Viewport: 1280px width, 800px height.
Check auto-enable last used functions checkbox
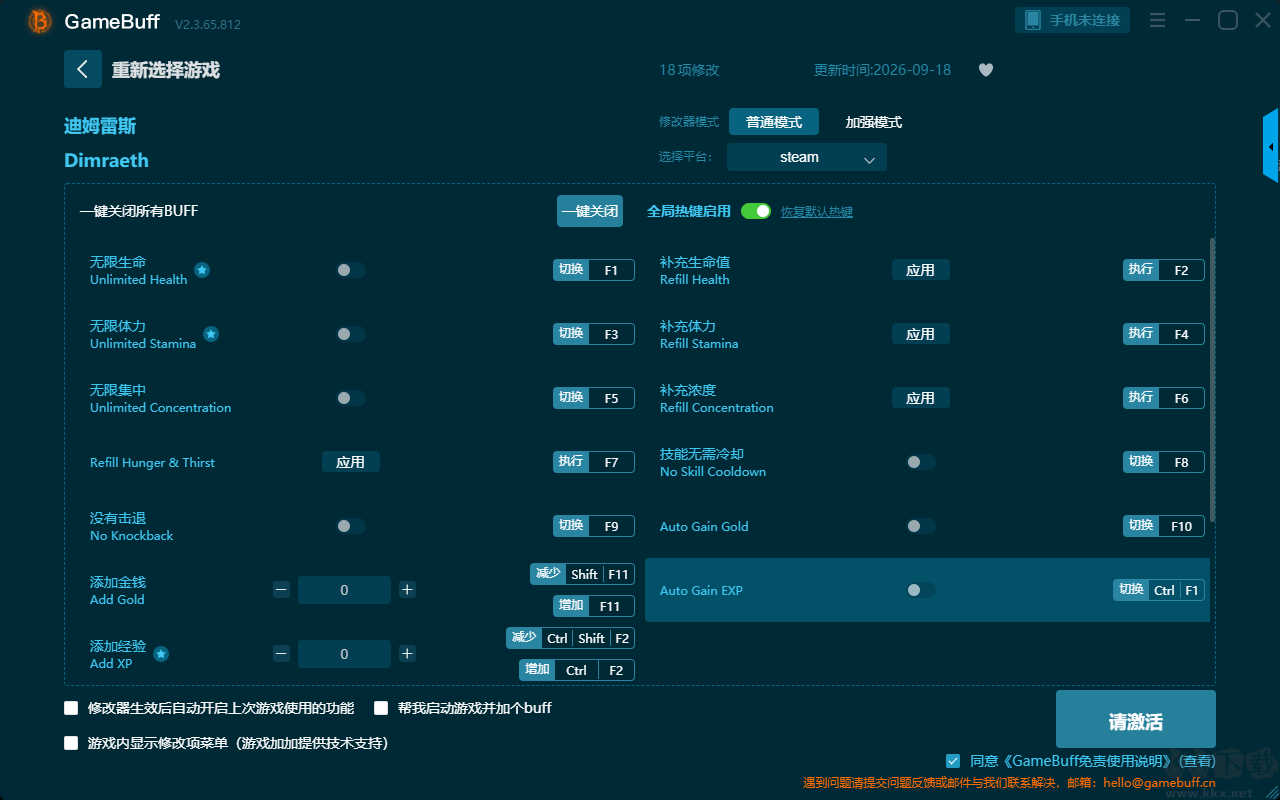pyautogui.click(x=71, y=708)
